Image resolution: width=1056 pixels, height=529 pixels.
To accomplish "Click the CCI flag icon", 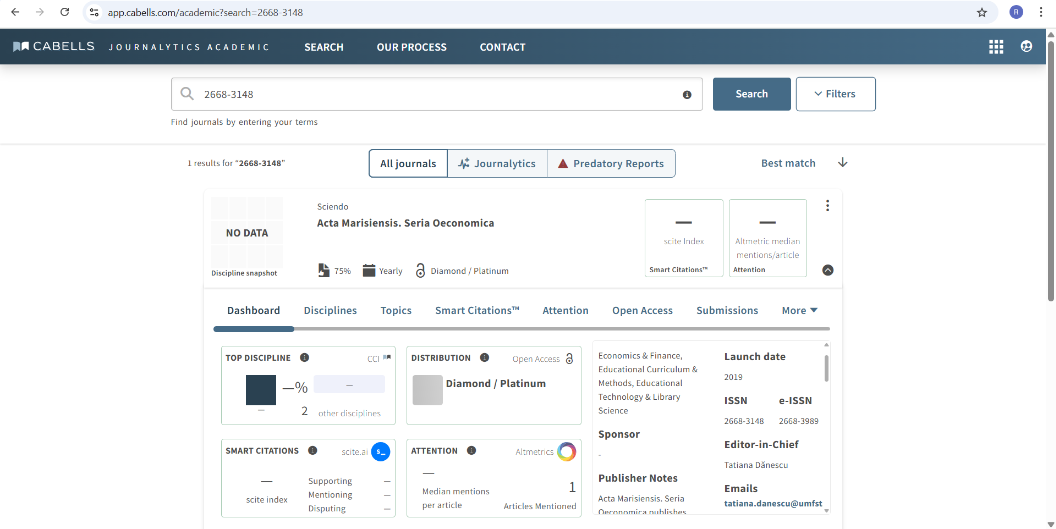I will pos(387,358).
